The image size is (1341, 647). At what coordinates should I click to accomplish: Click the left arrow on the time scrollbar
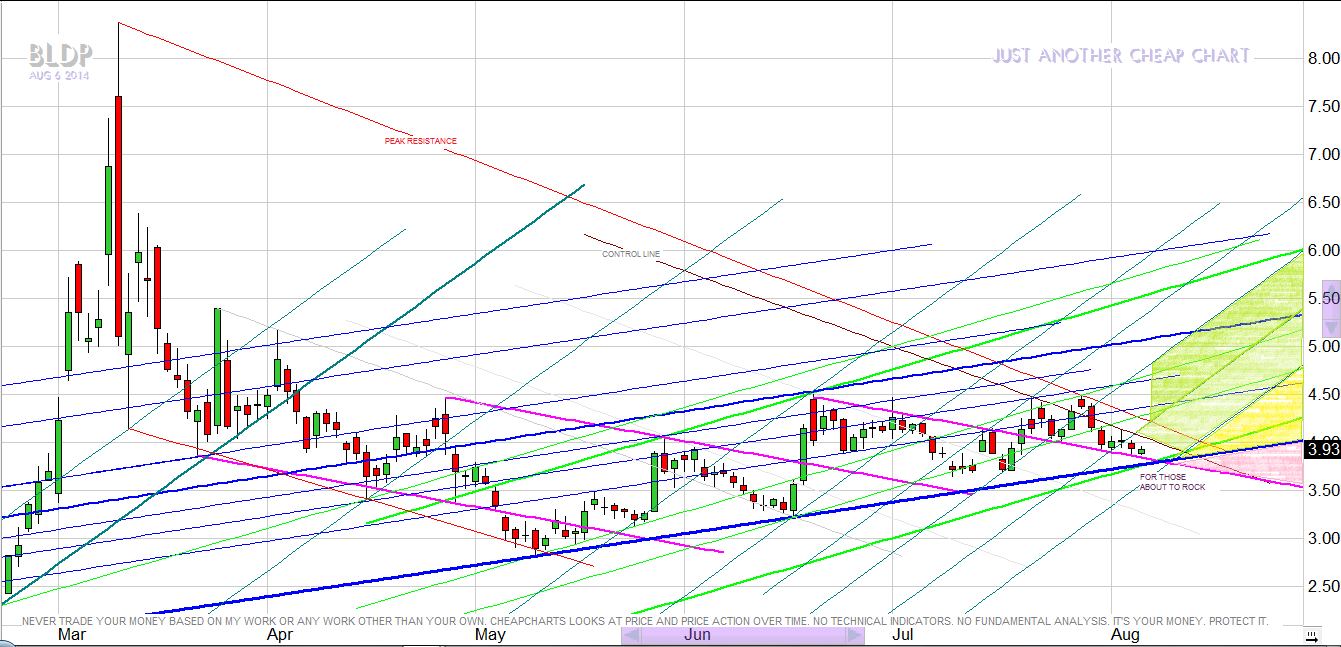click(x=630, y=635)
